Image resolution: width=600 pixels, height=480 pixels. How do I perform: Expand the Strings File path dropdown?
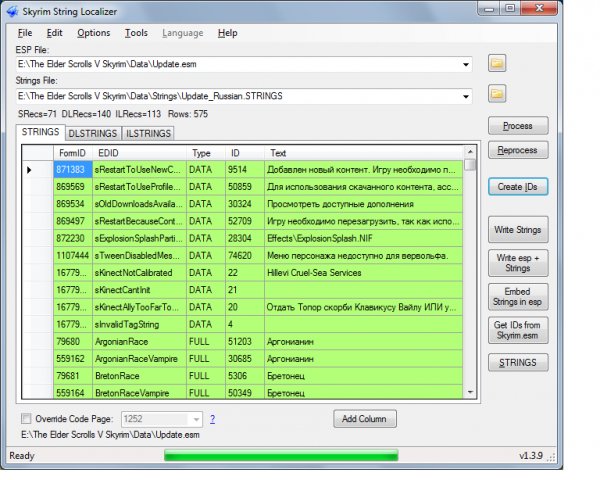pyautogui.click(x=467, y=96)
